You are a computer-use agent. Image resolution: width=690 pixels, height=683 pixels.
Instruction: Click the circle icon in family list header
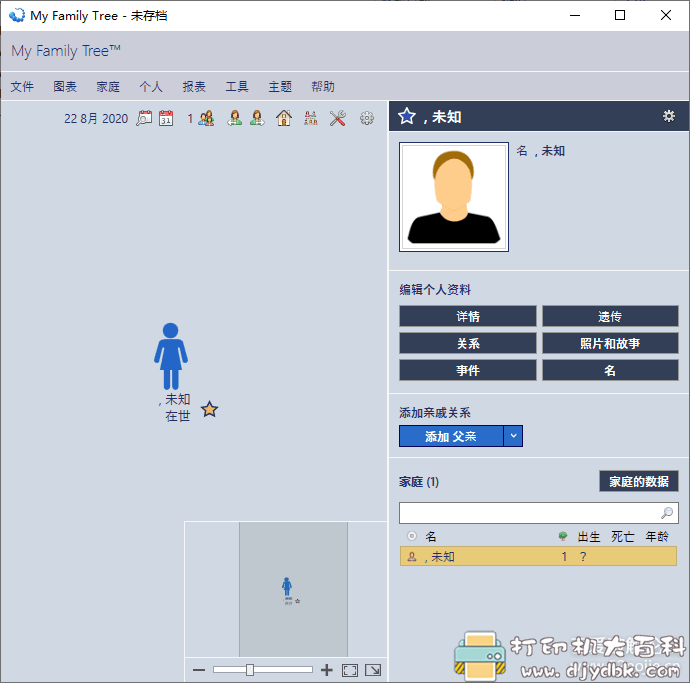tap(412, 536)
